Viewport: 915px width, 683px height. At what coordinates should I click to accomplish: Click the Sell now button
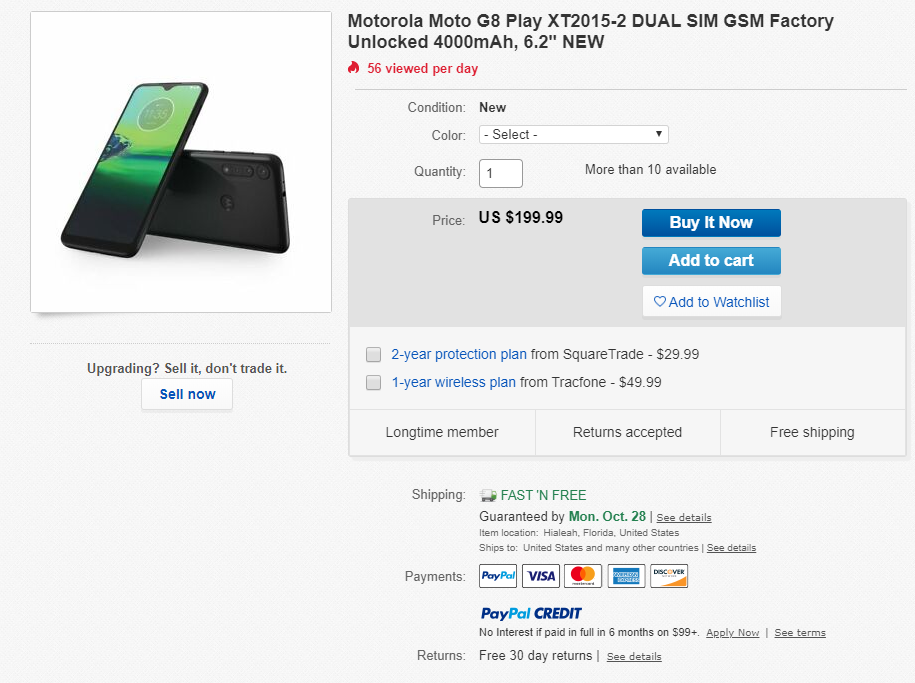click(x=186, y=394)
